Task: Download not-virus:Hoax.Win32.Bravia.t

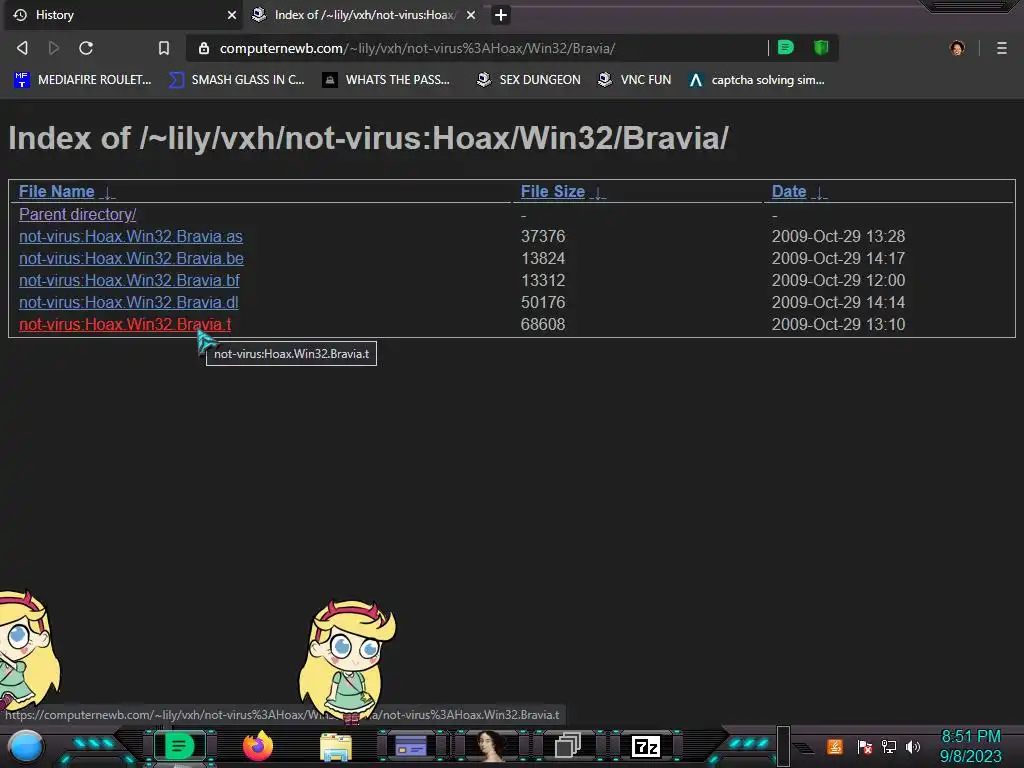Action: click(125, 325)
